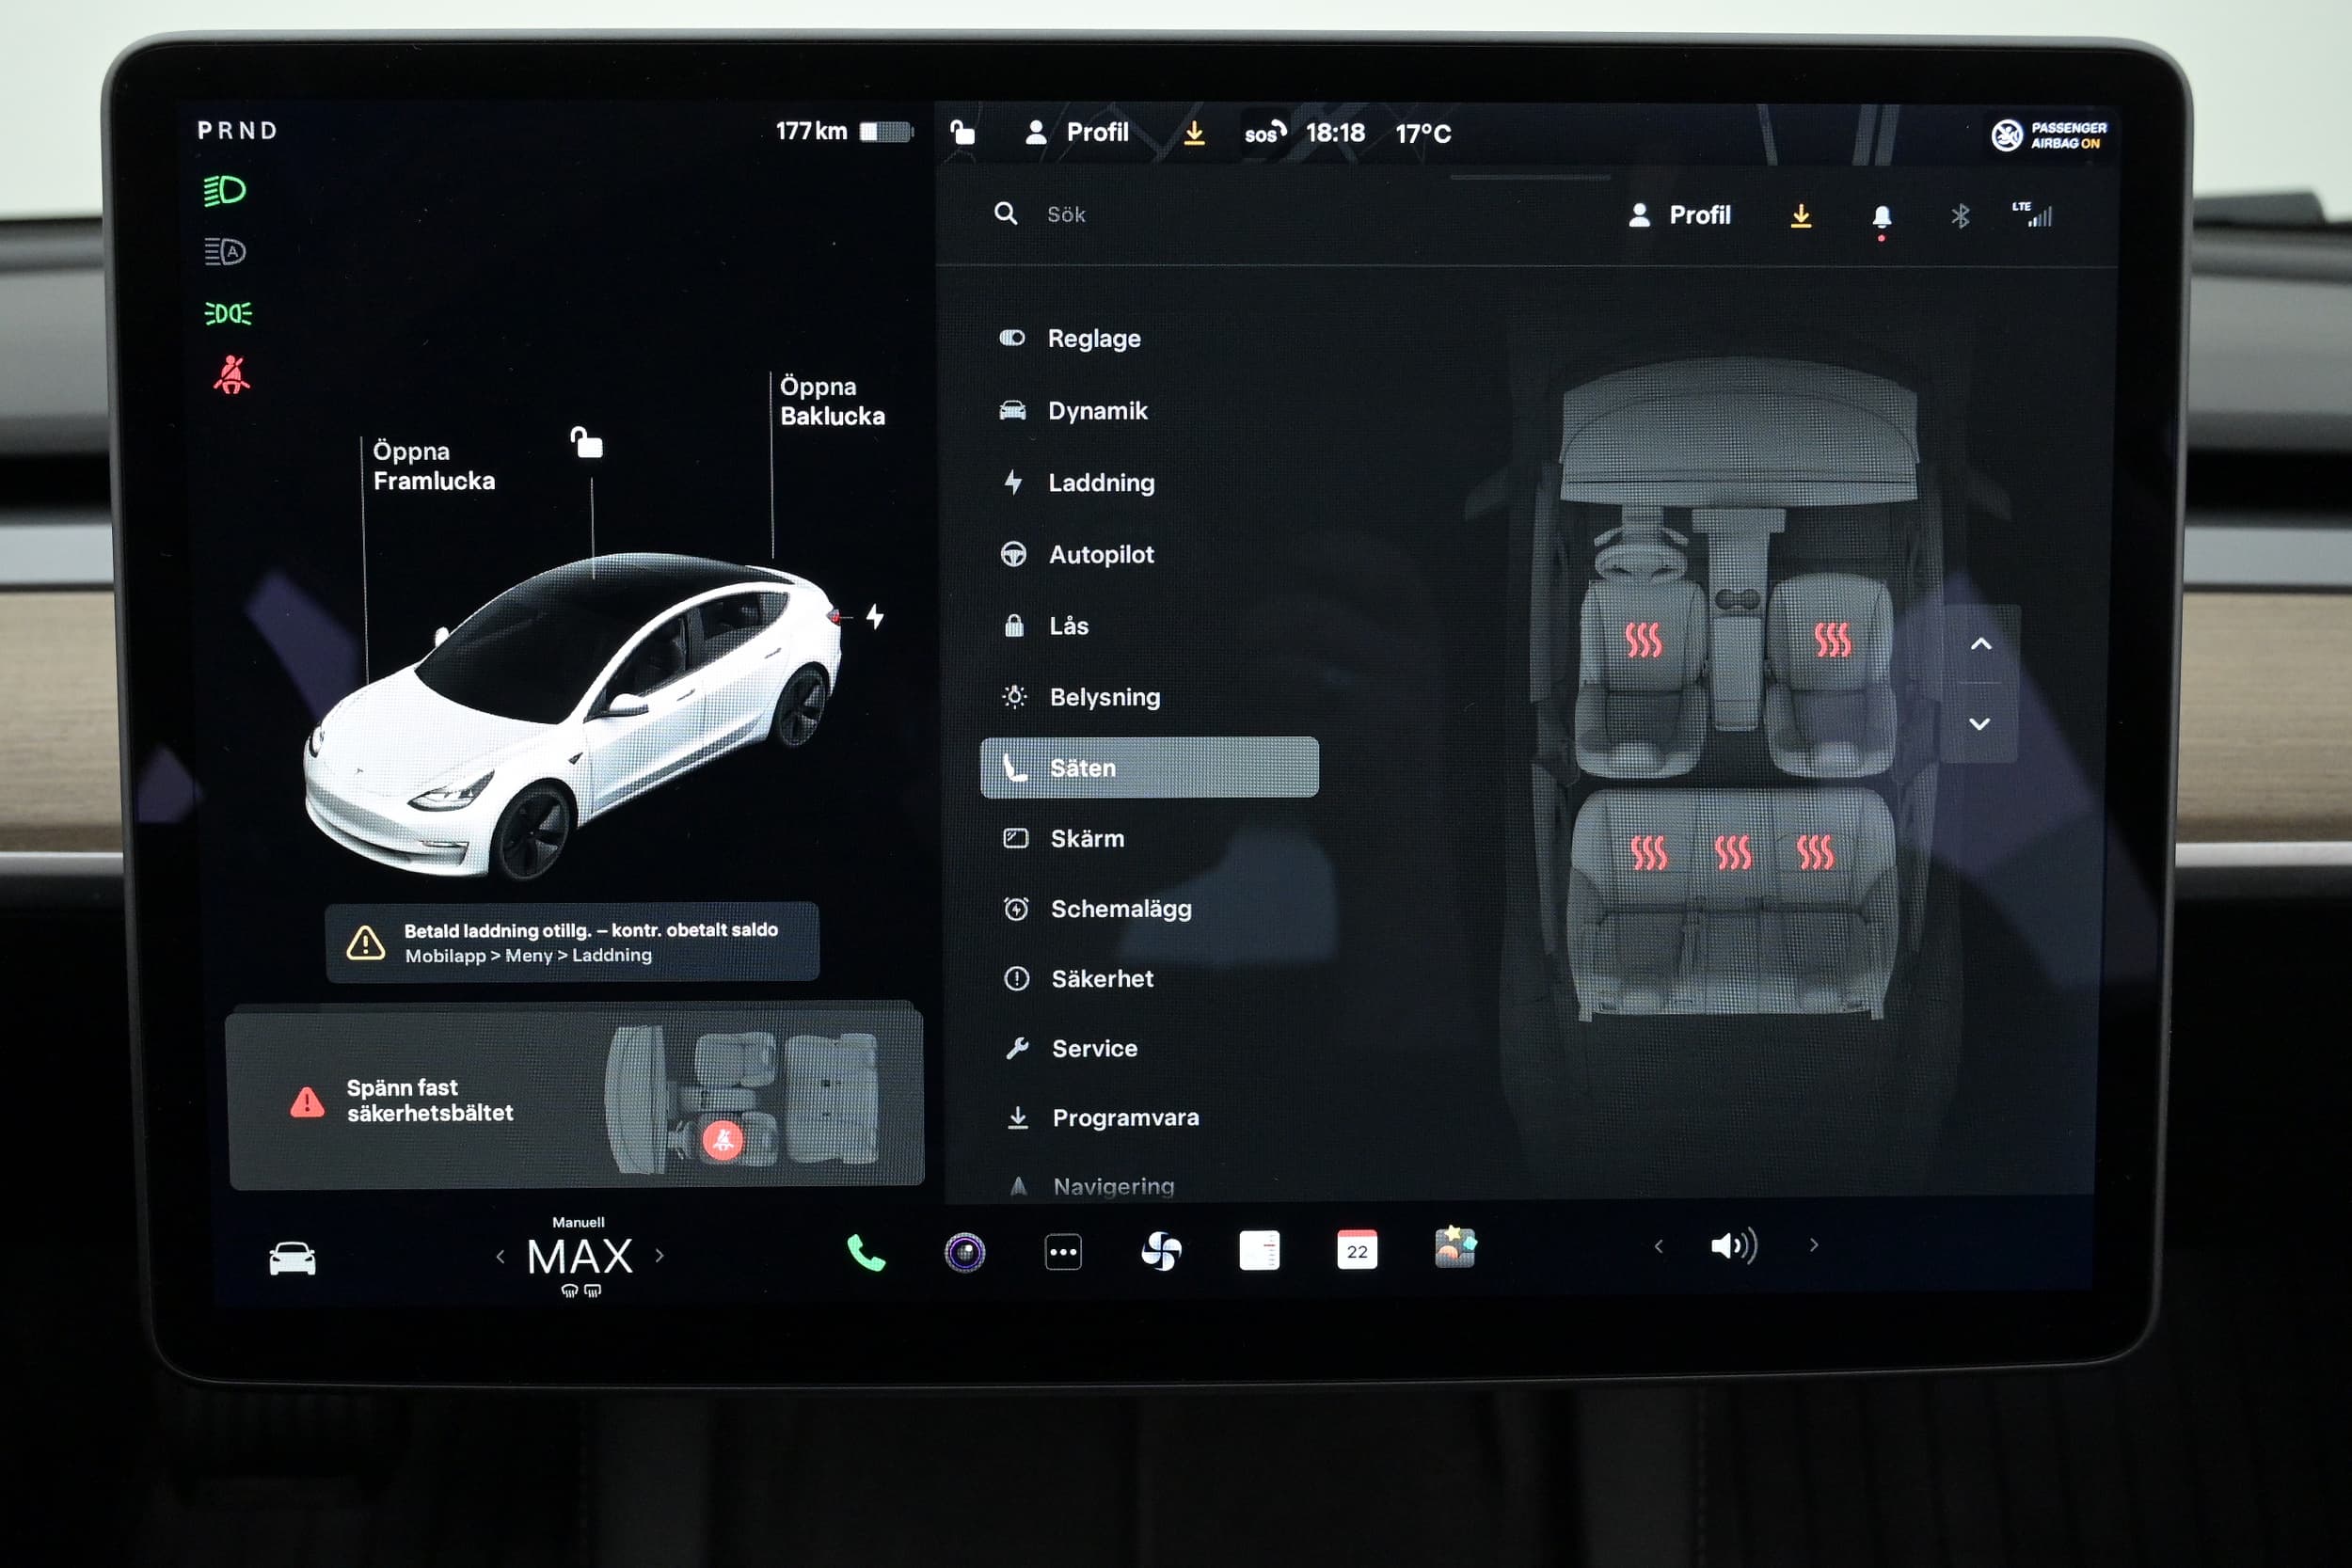Toggle driver seat heater
The width and height of the screenshot is (2352, 1568).
pyautogui.click(x=1642, y=640)
